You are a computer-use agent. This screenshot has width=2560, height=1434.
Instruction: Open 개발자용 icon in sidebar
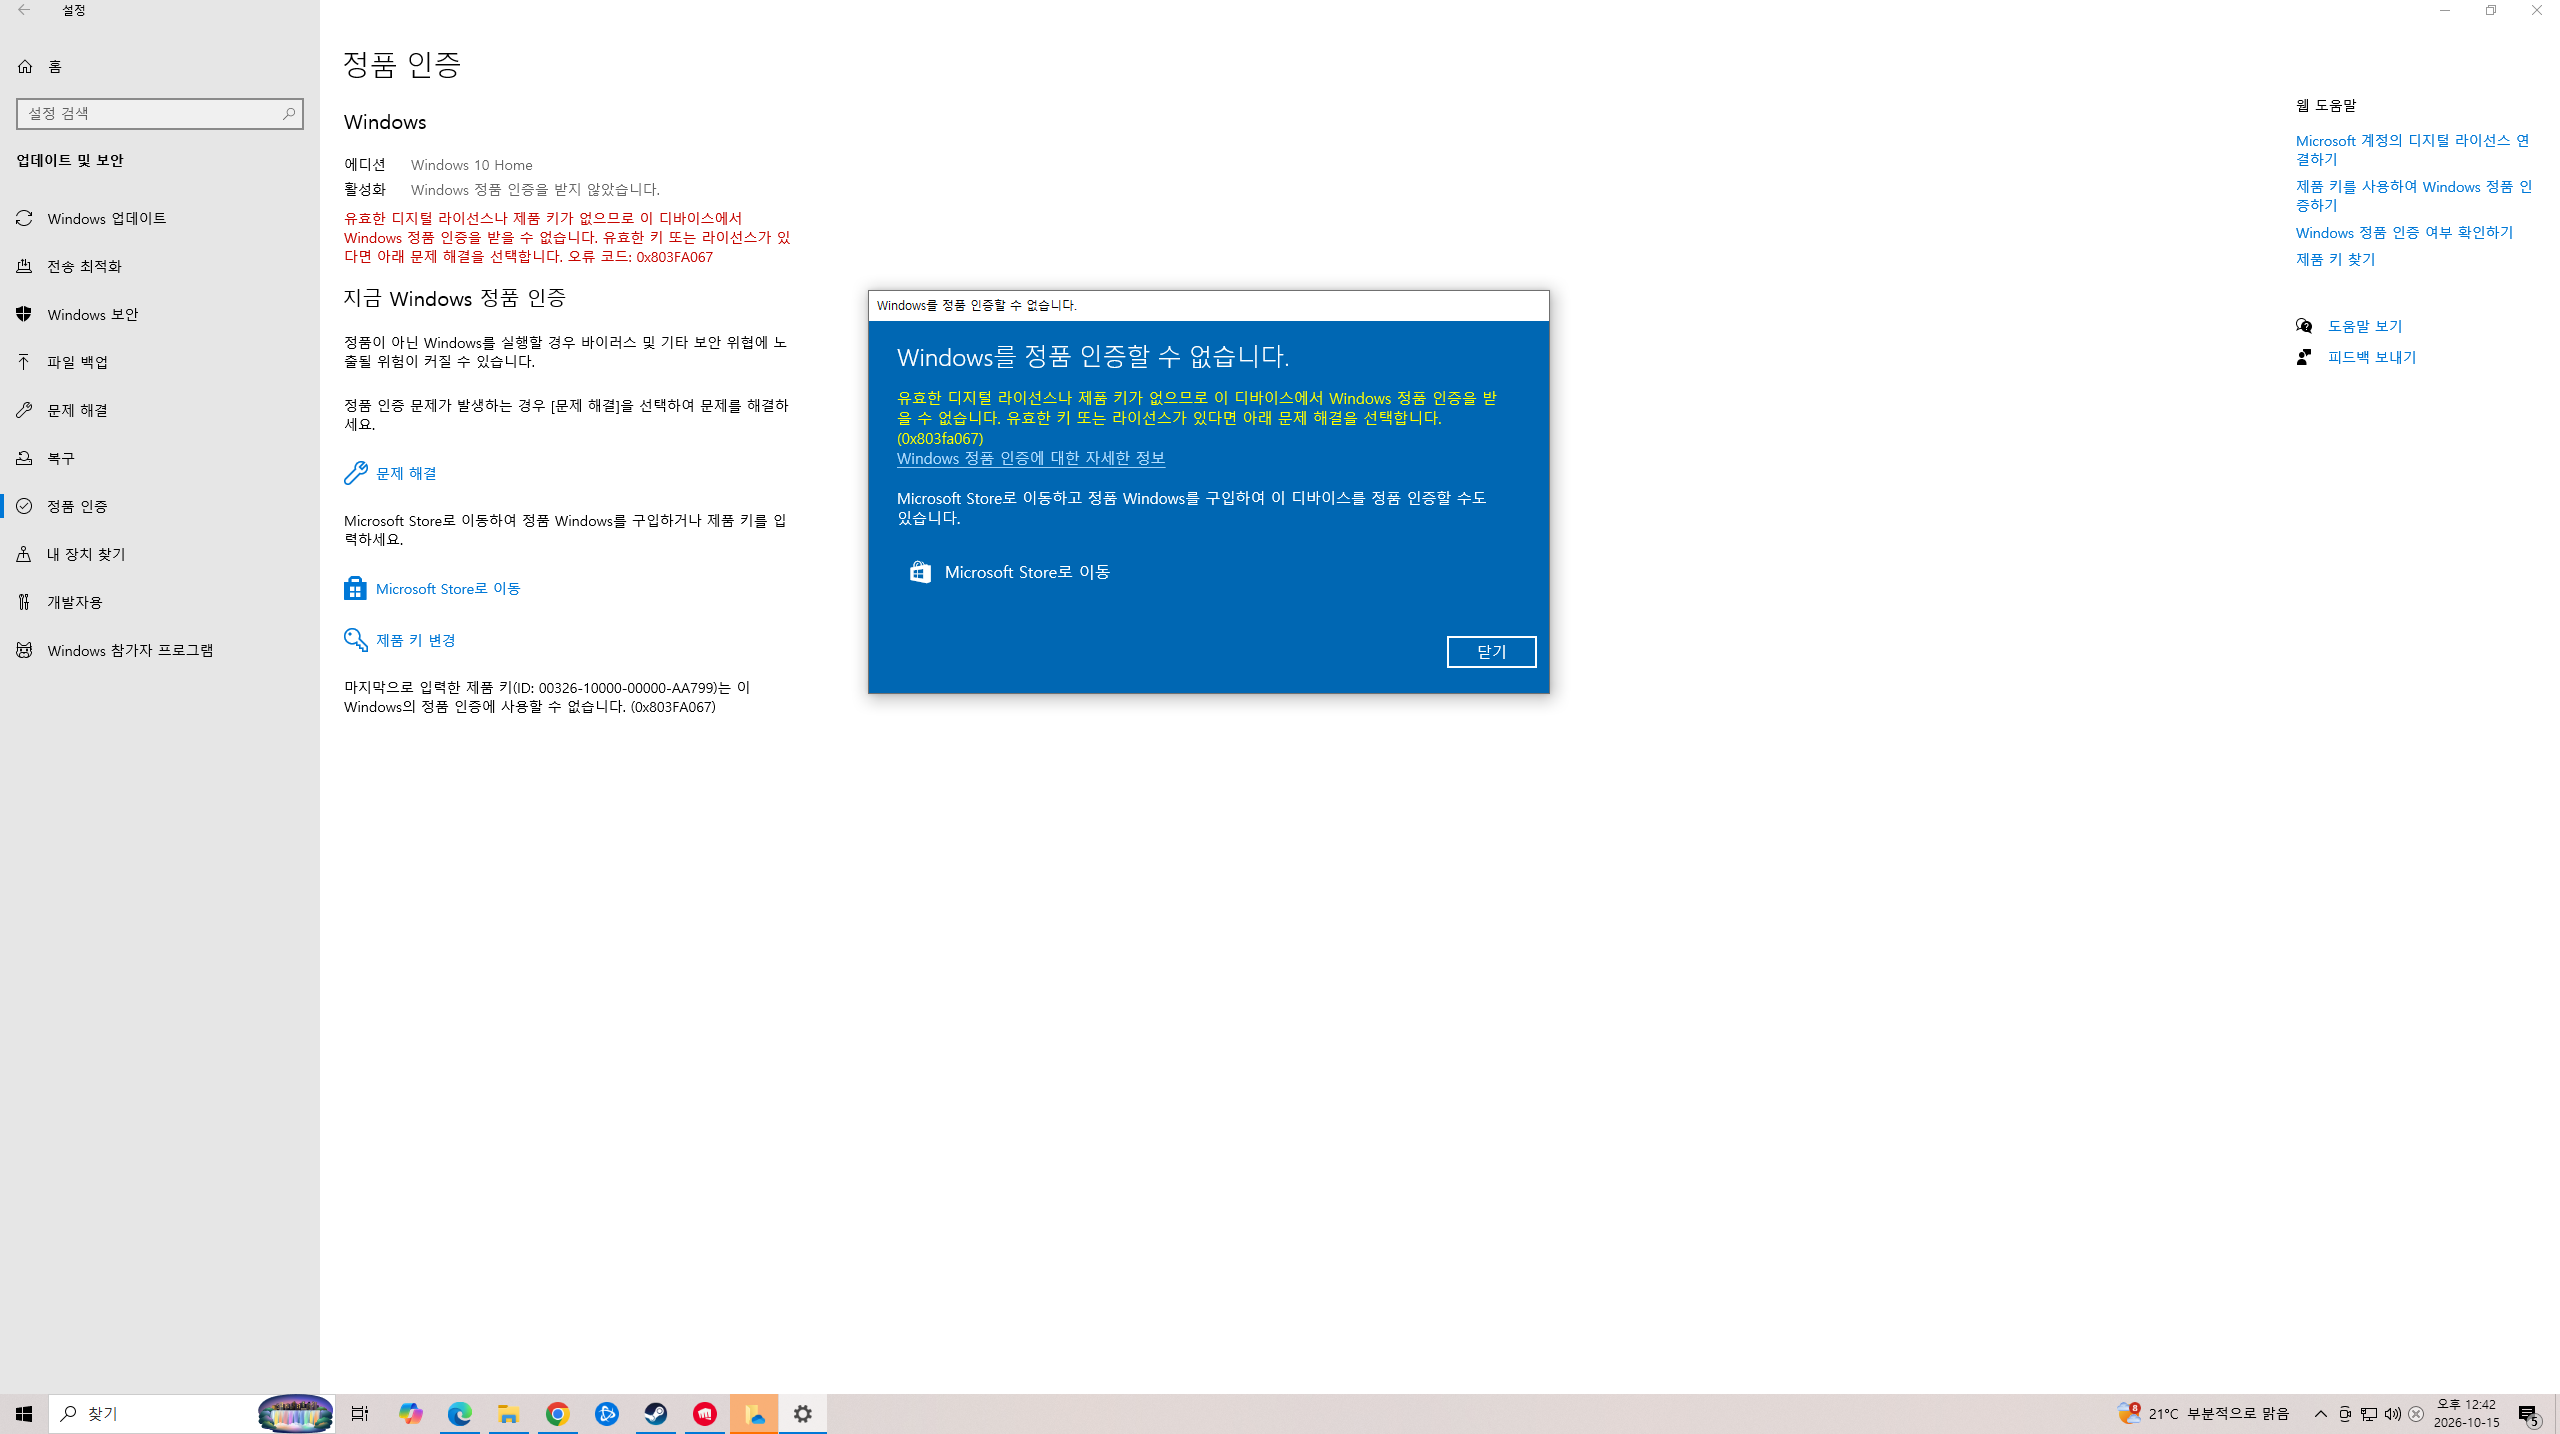(25, 602)
